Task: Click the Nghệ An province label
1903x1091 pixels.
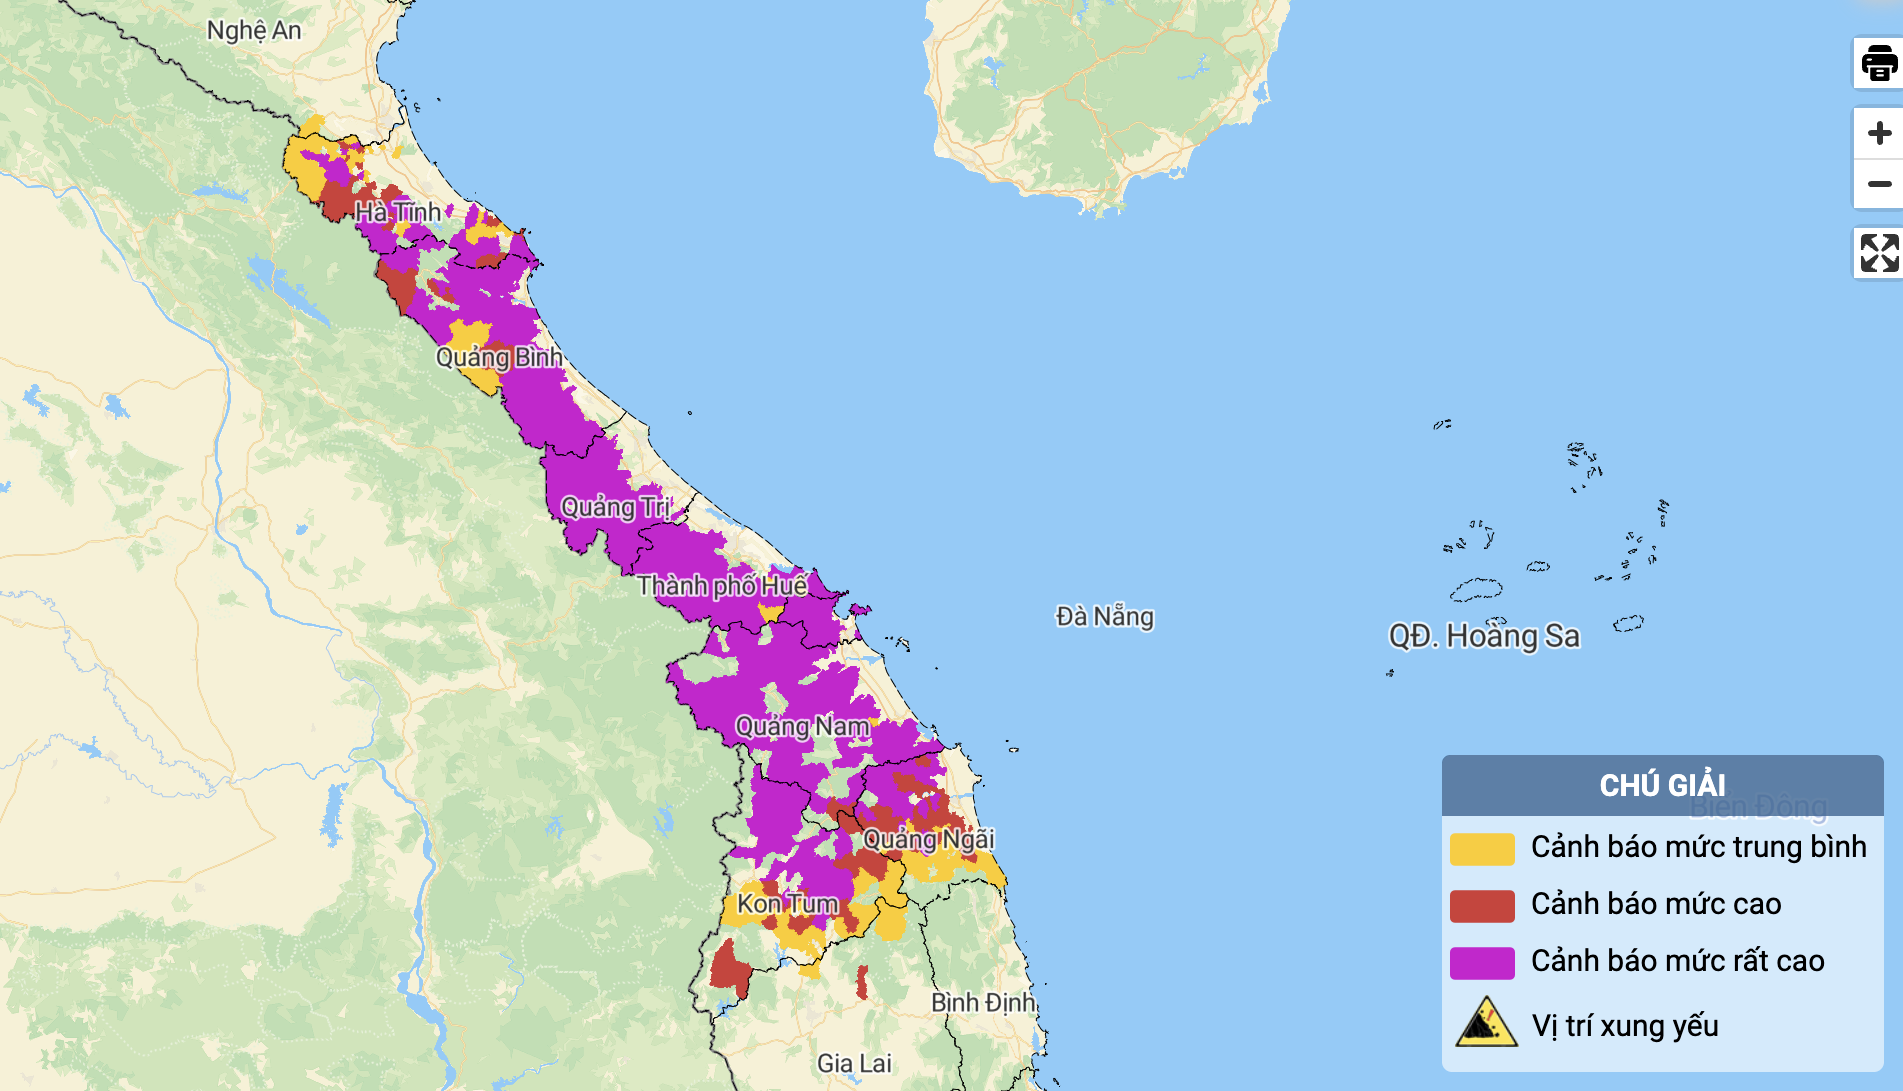Action: (x=254, y=31)
